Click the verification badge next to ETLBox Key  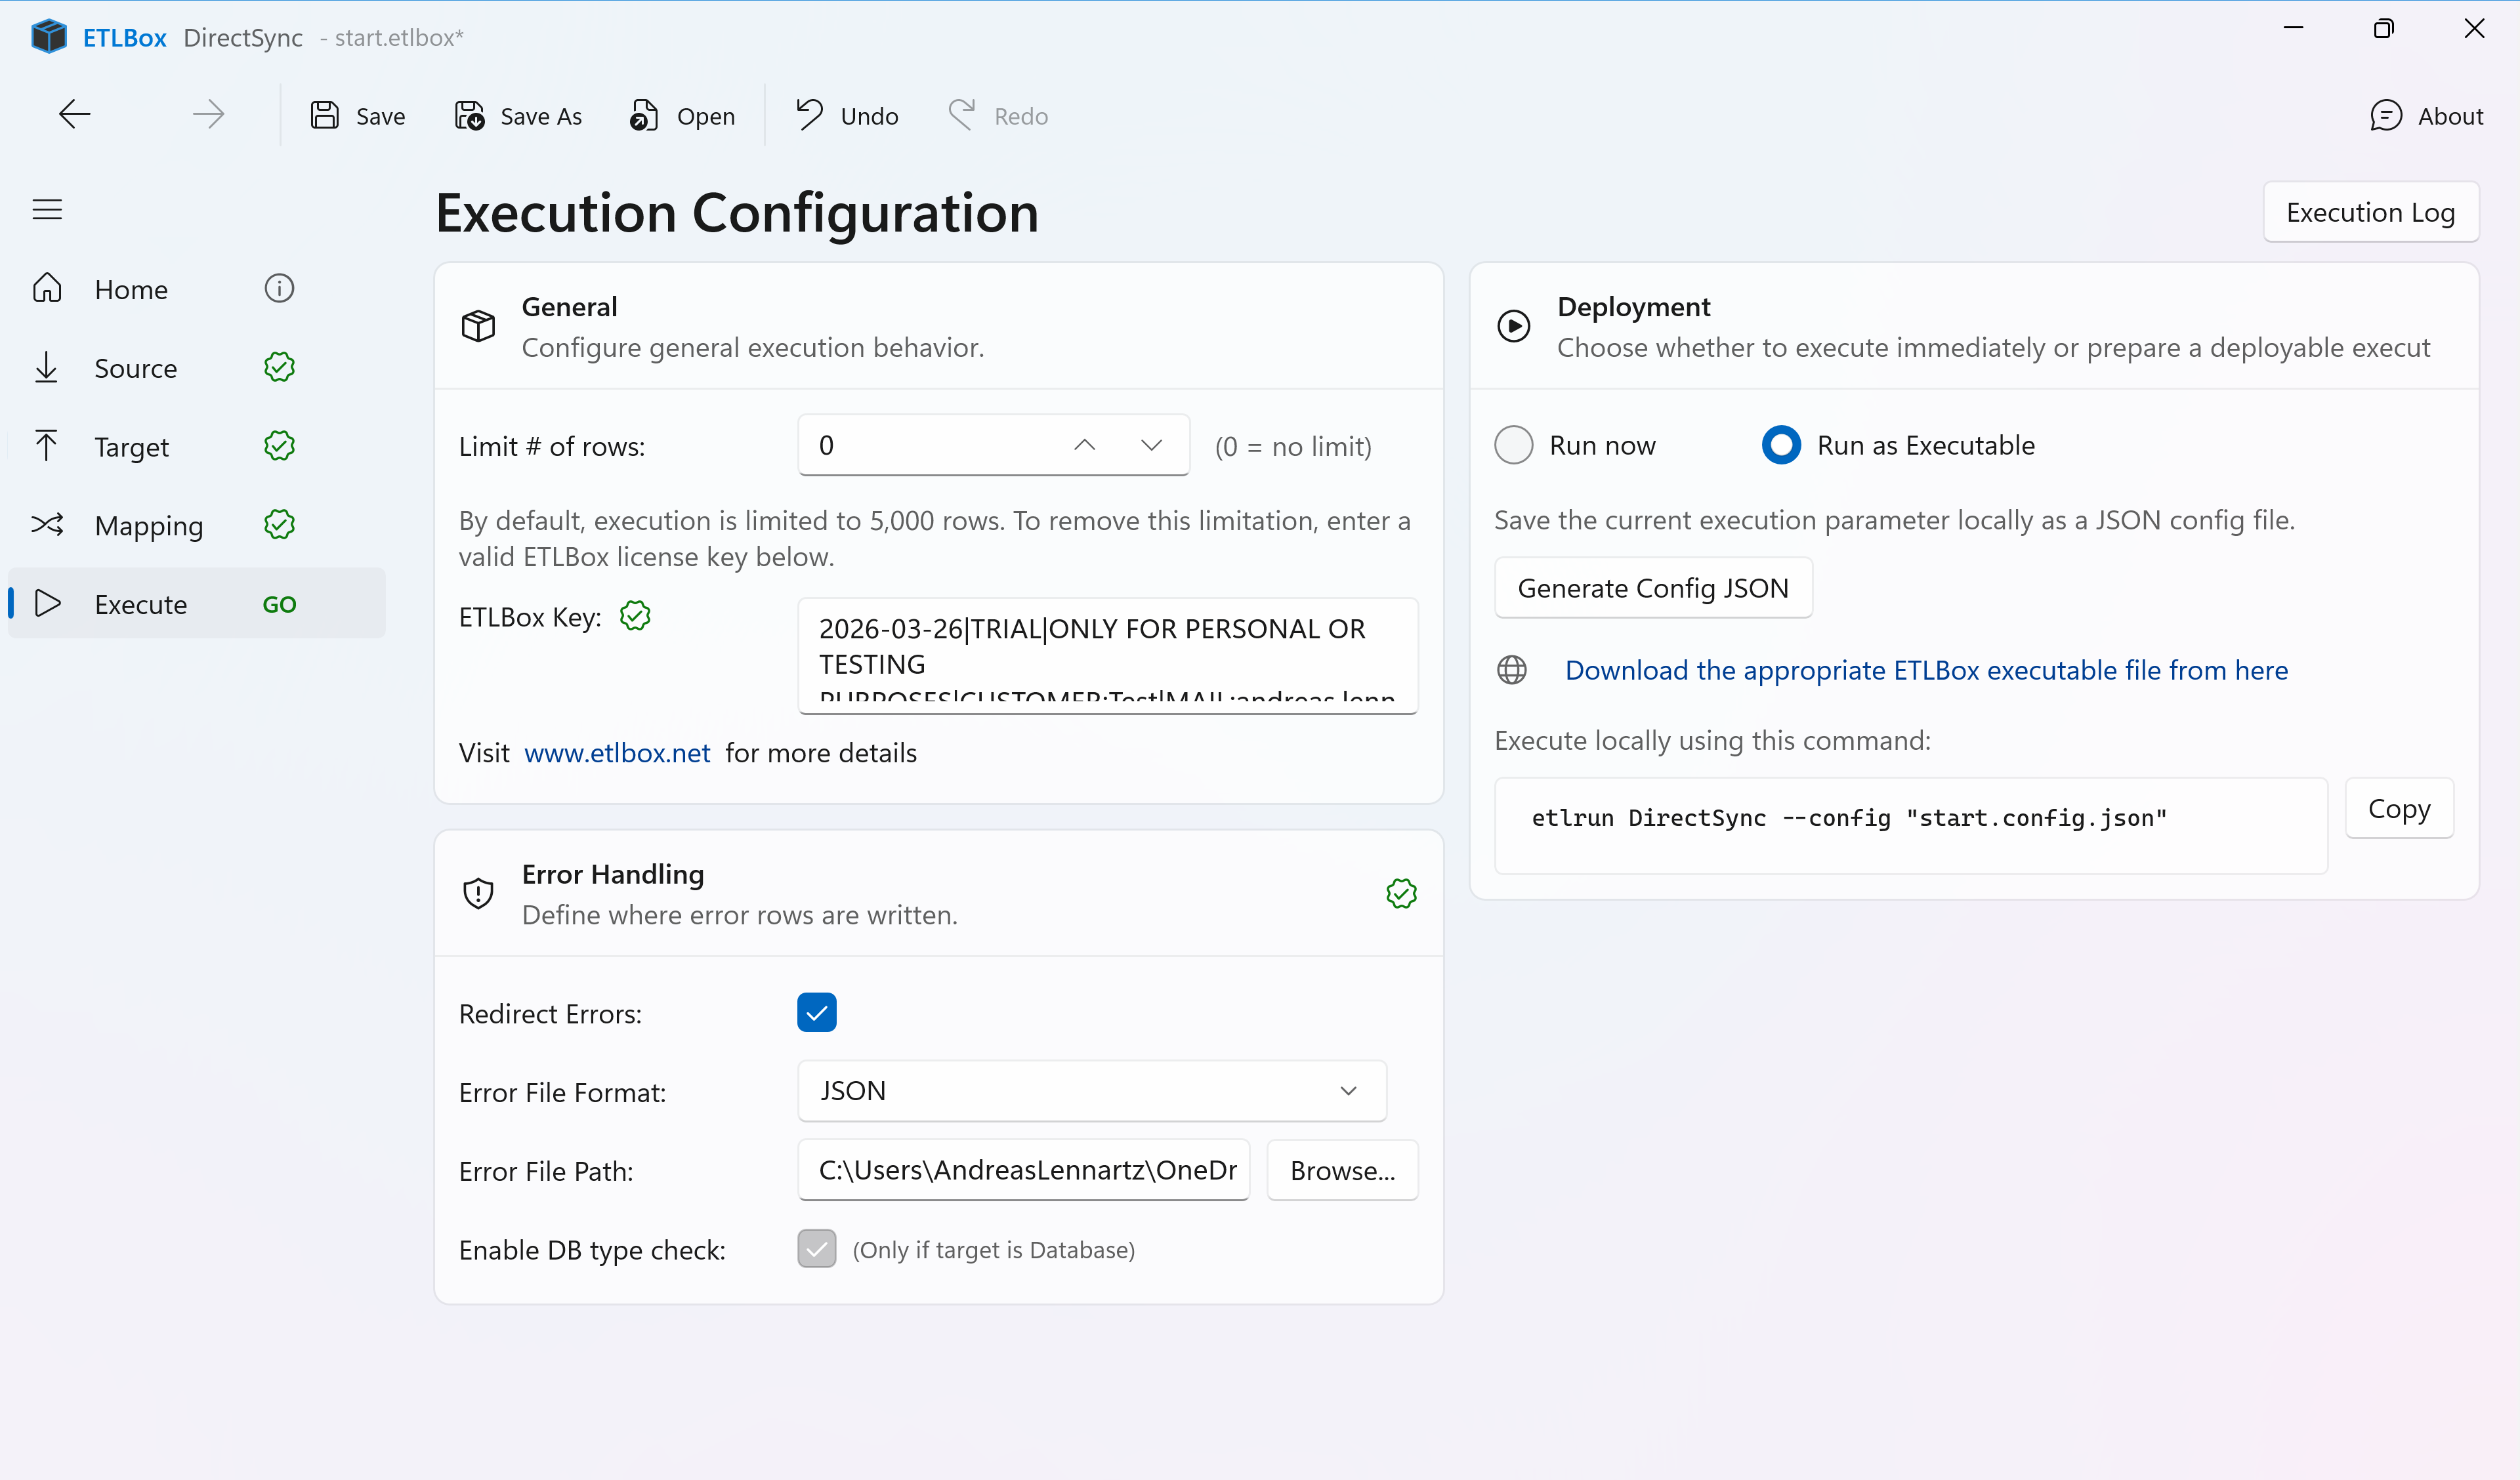point(635,616)
